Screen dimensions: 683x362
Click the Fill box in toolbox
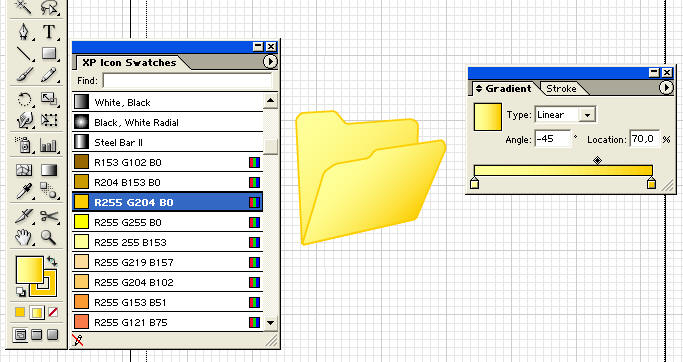(29, 270)
